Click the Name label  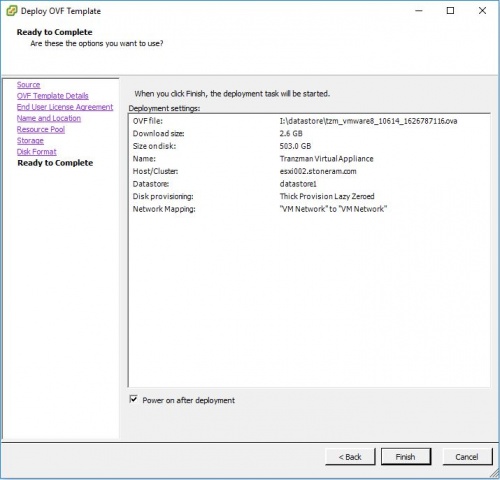144,159
